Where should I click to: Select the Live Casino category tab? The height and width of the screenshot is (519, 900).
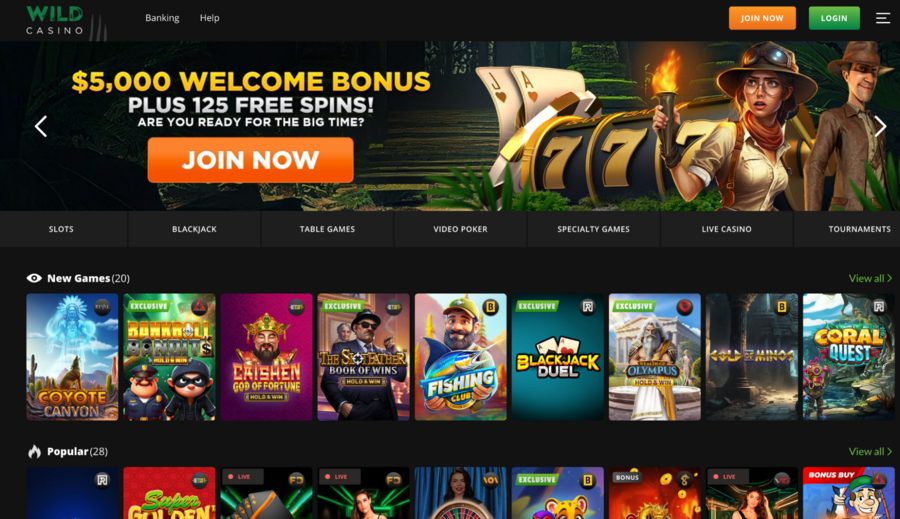point(726,229)
